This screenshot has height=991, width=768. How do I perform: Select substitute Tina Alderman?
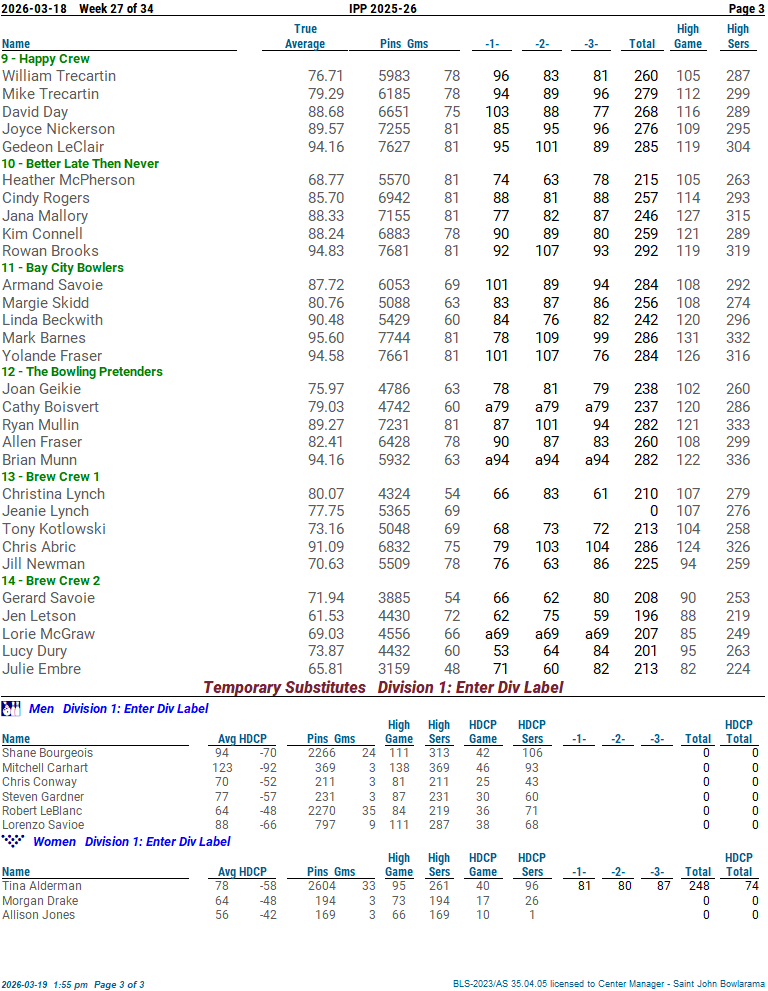pyautogui.click(x=42, y=886)
